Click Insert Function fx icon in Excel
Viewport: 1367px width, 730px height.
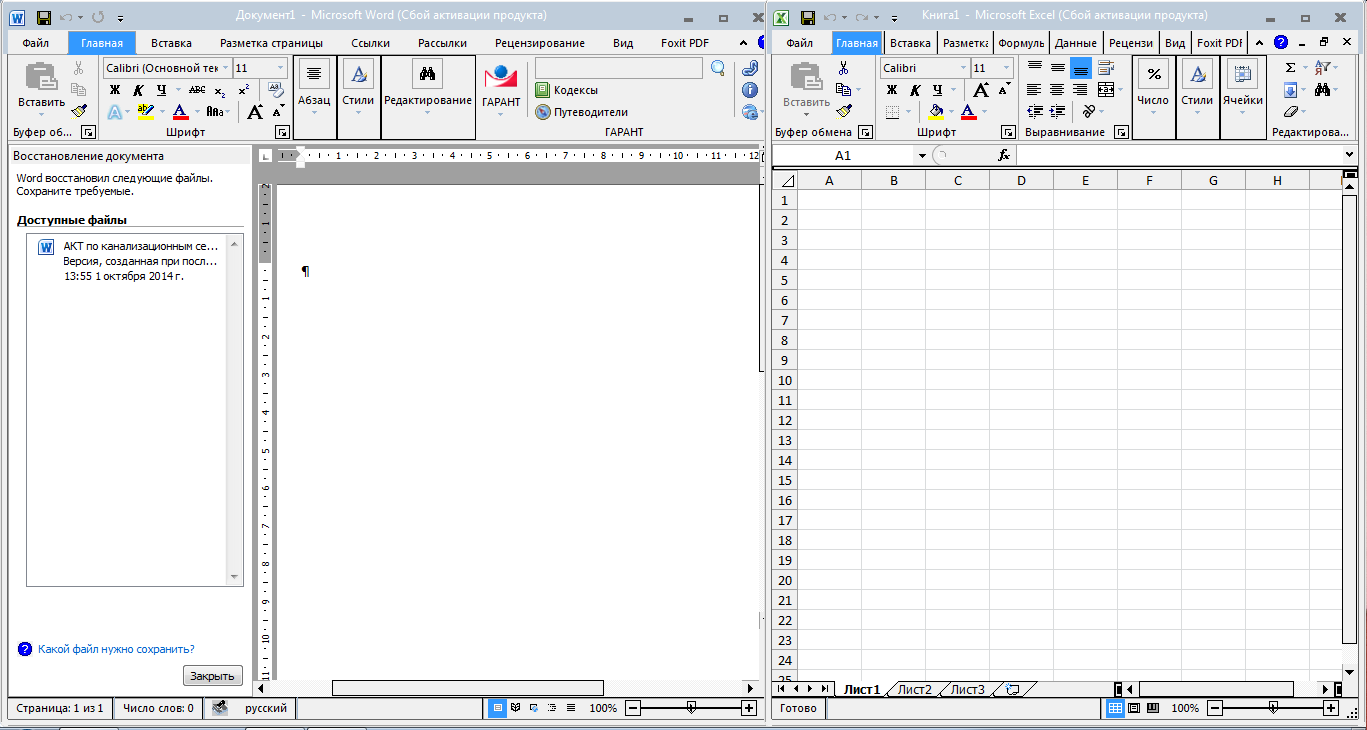(1004, 156)
